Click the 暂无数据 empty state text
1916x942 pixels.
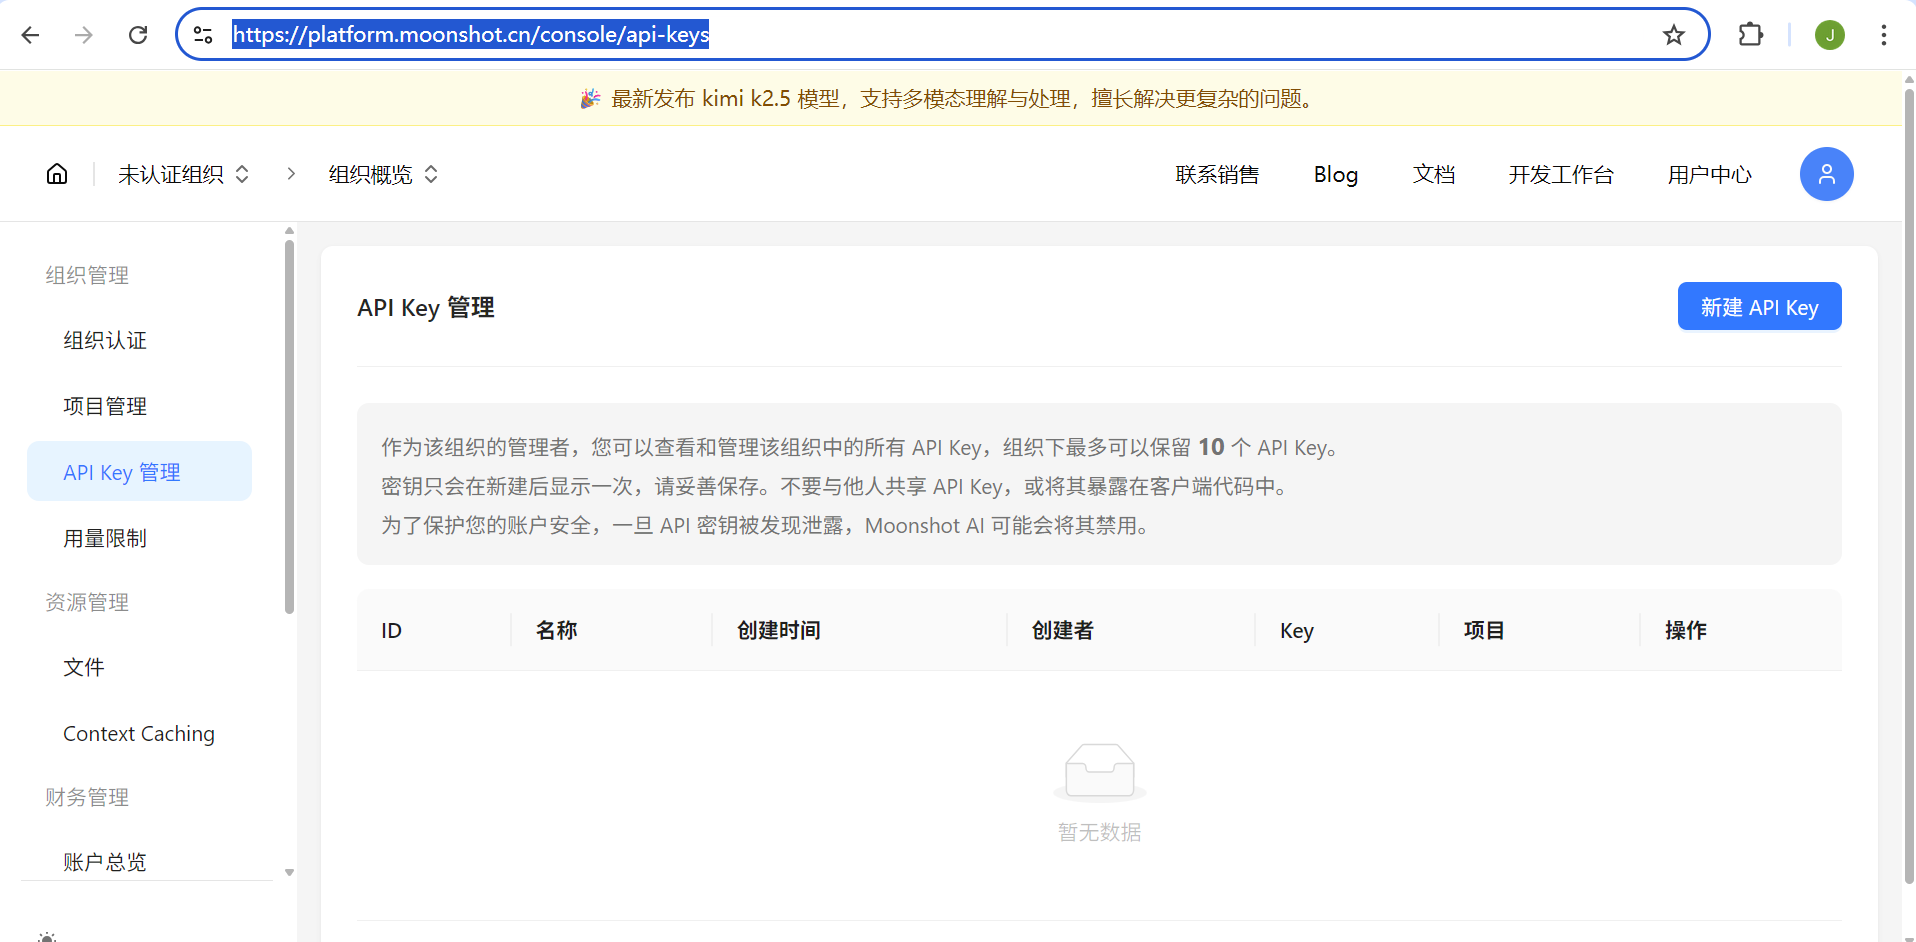tap(1099, 832)
